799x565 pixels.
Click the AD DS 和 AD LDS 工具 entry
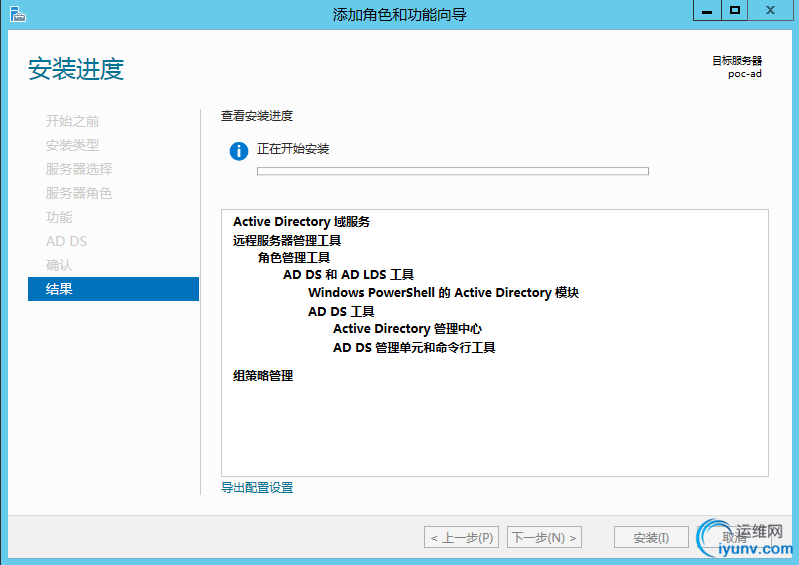348,275
